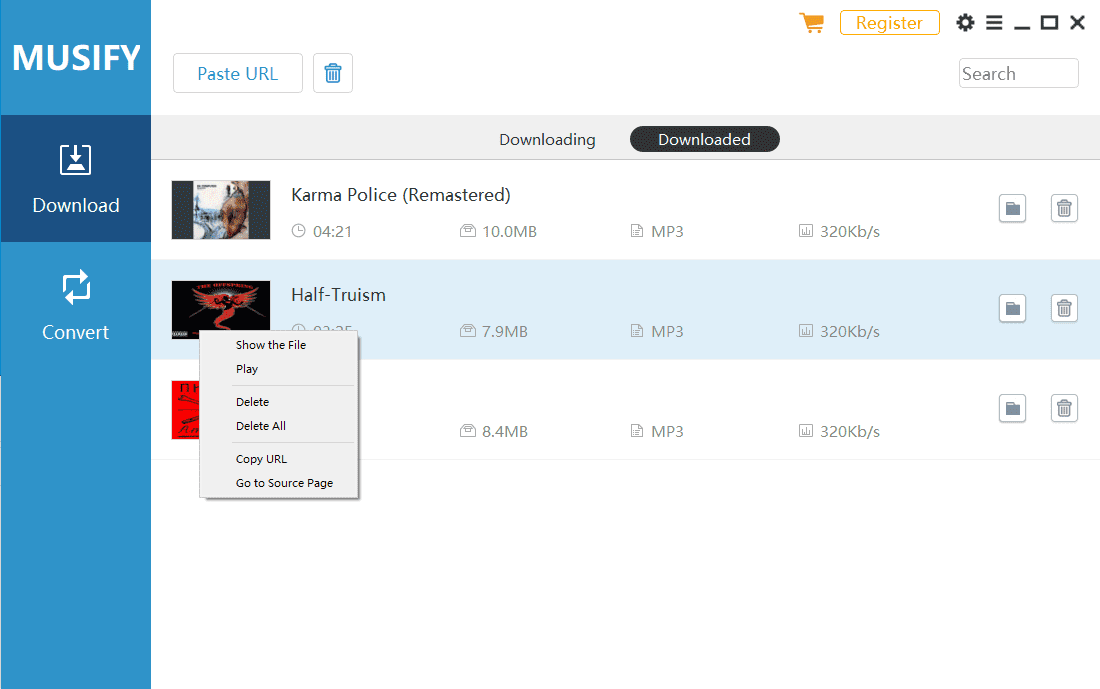
Task: Click MP3 format label of Karma Police
Action: point(667,232)
